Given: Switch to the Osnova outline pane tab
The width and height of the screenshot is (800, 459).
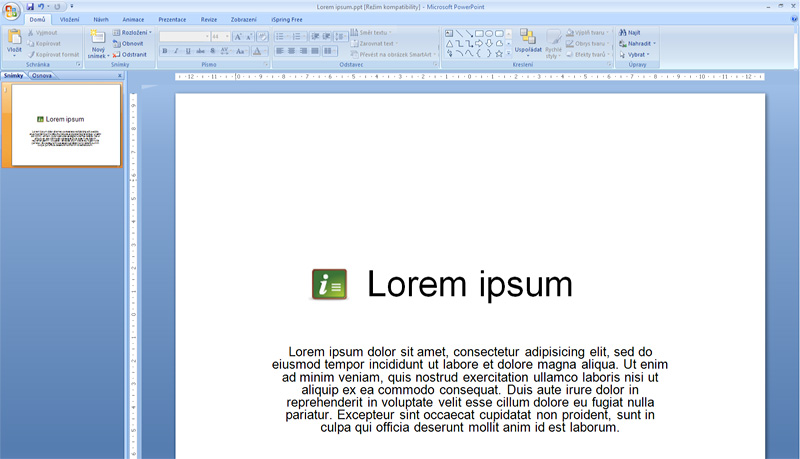Looking at the screenshot, I should pos(41,75).
